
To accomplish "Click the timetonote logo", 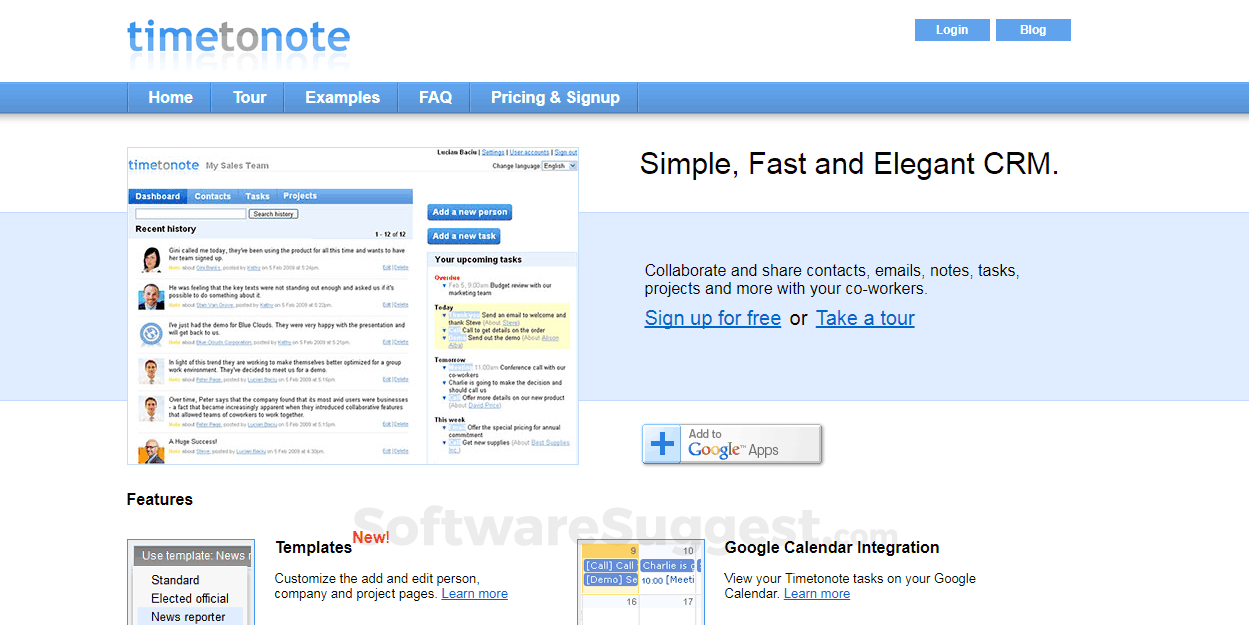I will coord(238,38).
